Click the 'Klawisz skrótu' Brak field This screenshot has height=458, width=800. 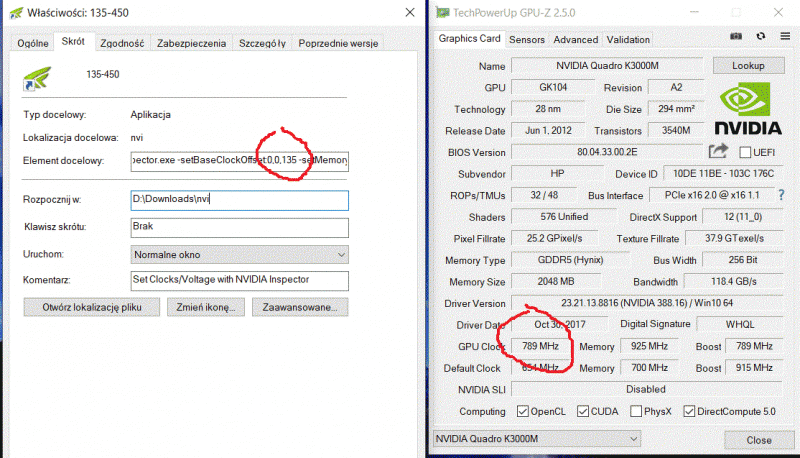pos(239,227)
